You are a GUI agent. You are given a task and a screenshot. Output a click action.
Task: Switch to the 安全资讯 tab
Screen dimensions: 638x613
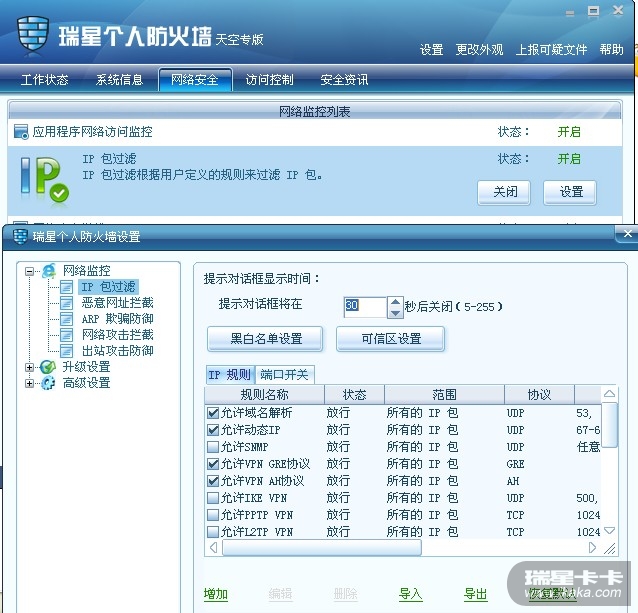(x=344, y=80)
